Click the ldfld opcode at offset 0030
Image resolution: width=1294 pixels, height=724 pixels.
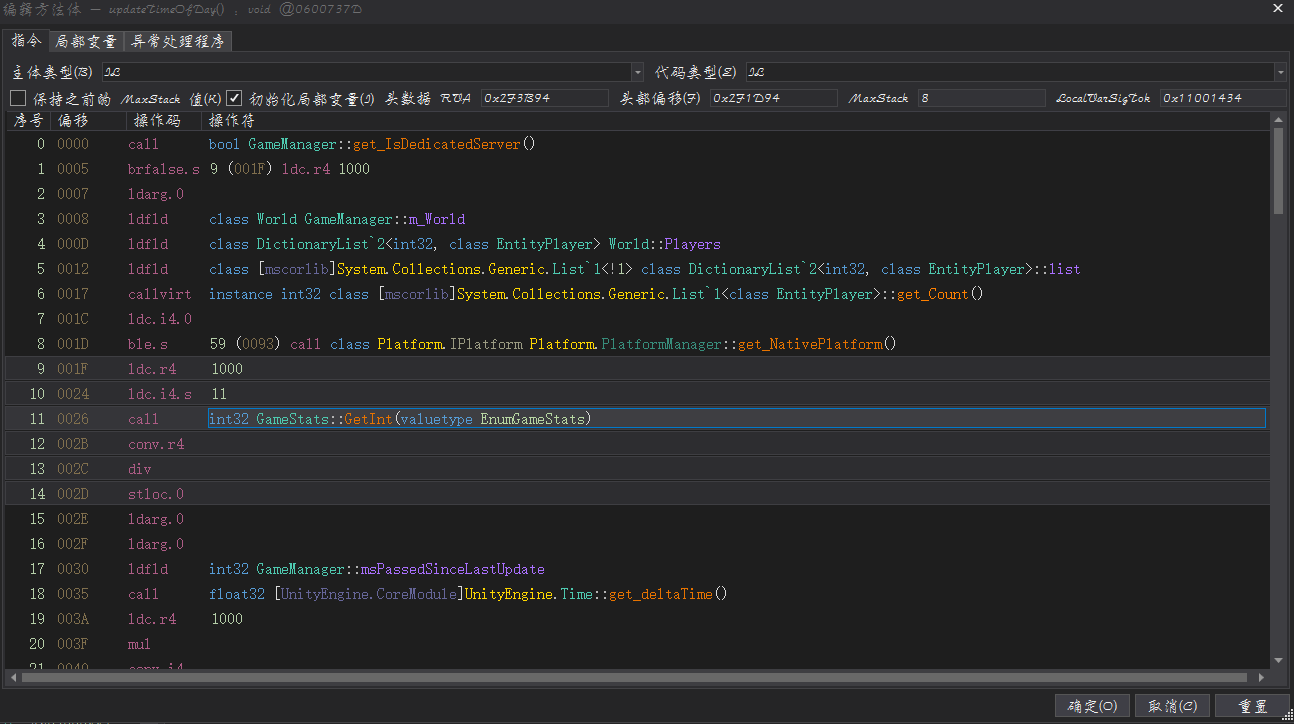click(x=148, y=569)
